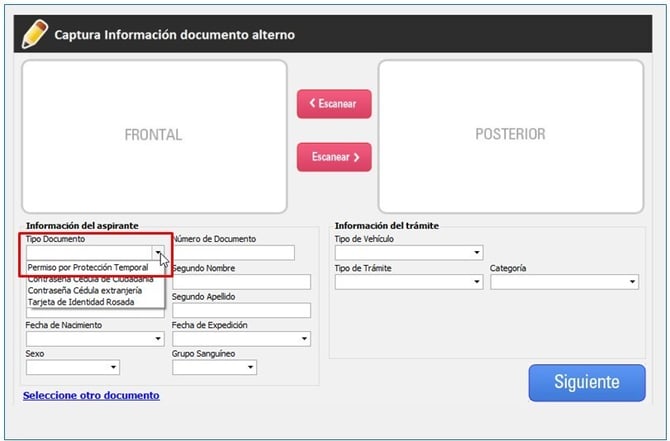Screen dimensions: 670x441
Task: Choose Contraseña Cédula de Ciudadanía option
Action: coord(90,279)
